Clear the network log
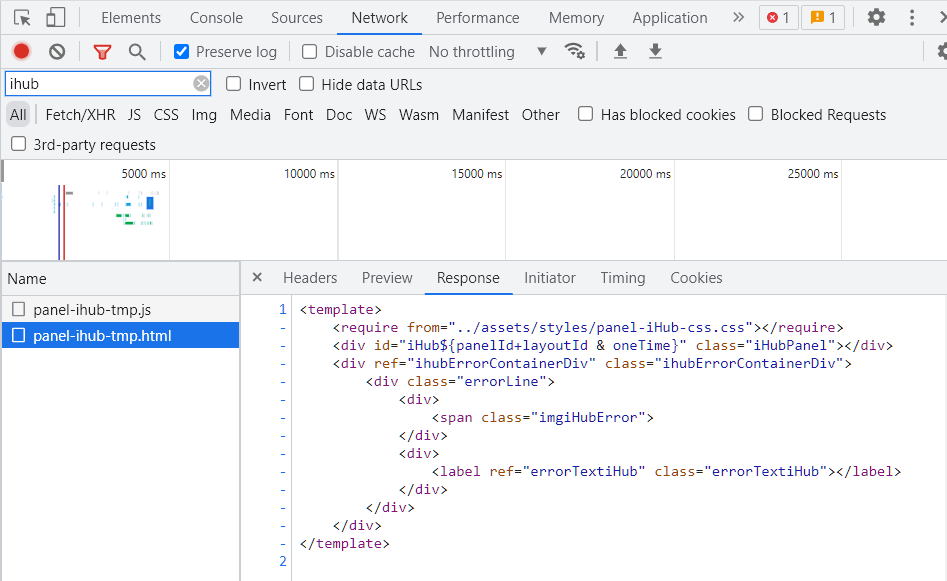Screen dimensions: 947x581 tap(57, 51)
